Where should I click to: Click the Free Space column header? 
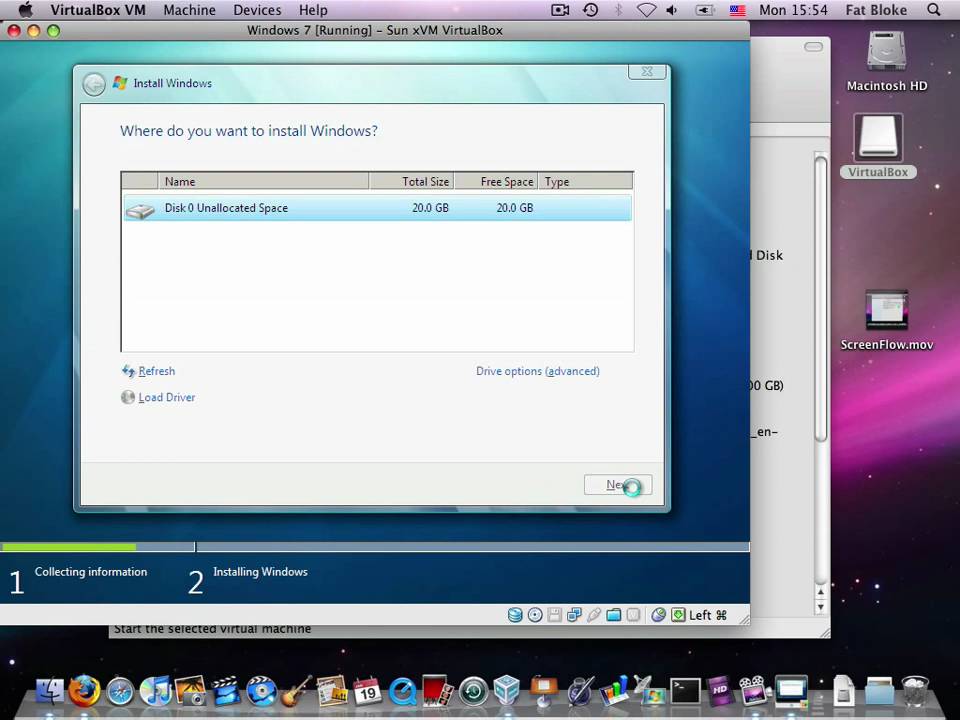[496, 181]
